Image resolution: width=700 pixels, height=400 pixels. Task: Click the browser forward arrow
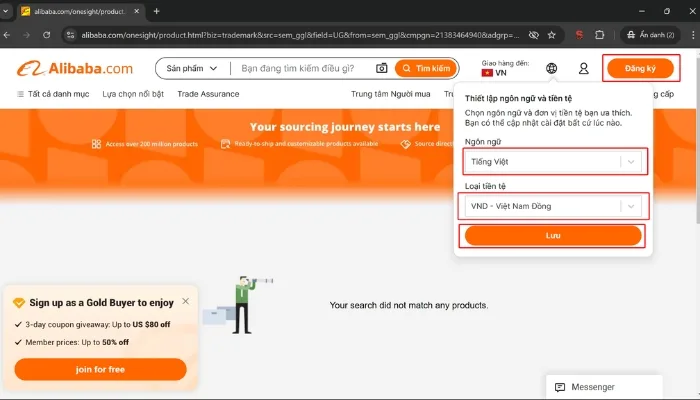27,35
